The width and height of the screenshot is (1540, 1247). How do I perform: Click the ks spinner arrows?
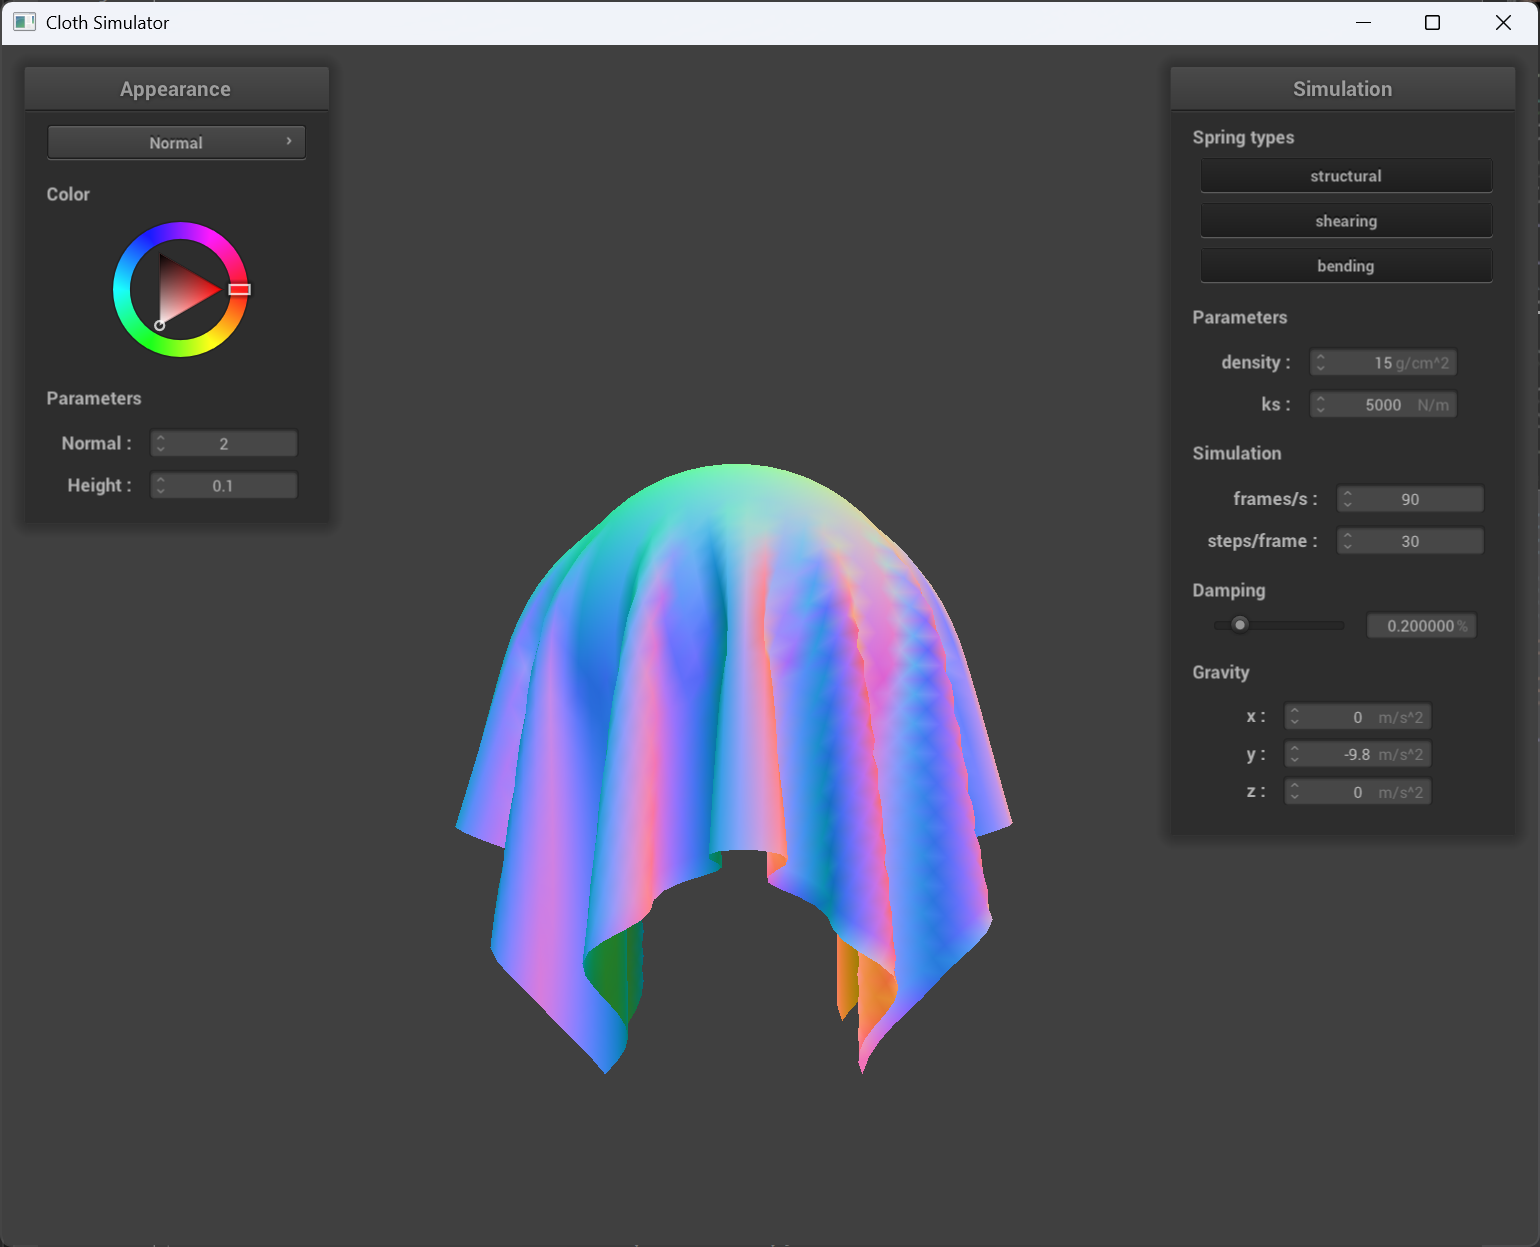(x=1321, y=404)
